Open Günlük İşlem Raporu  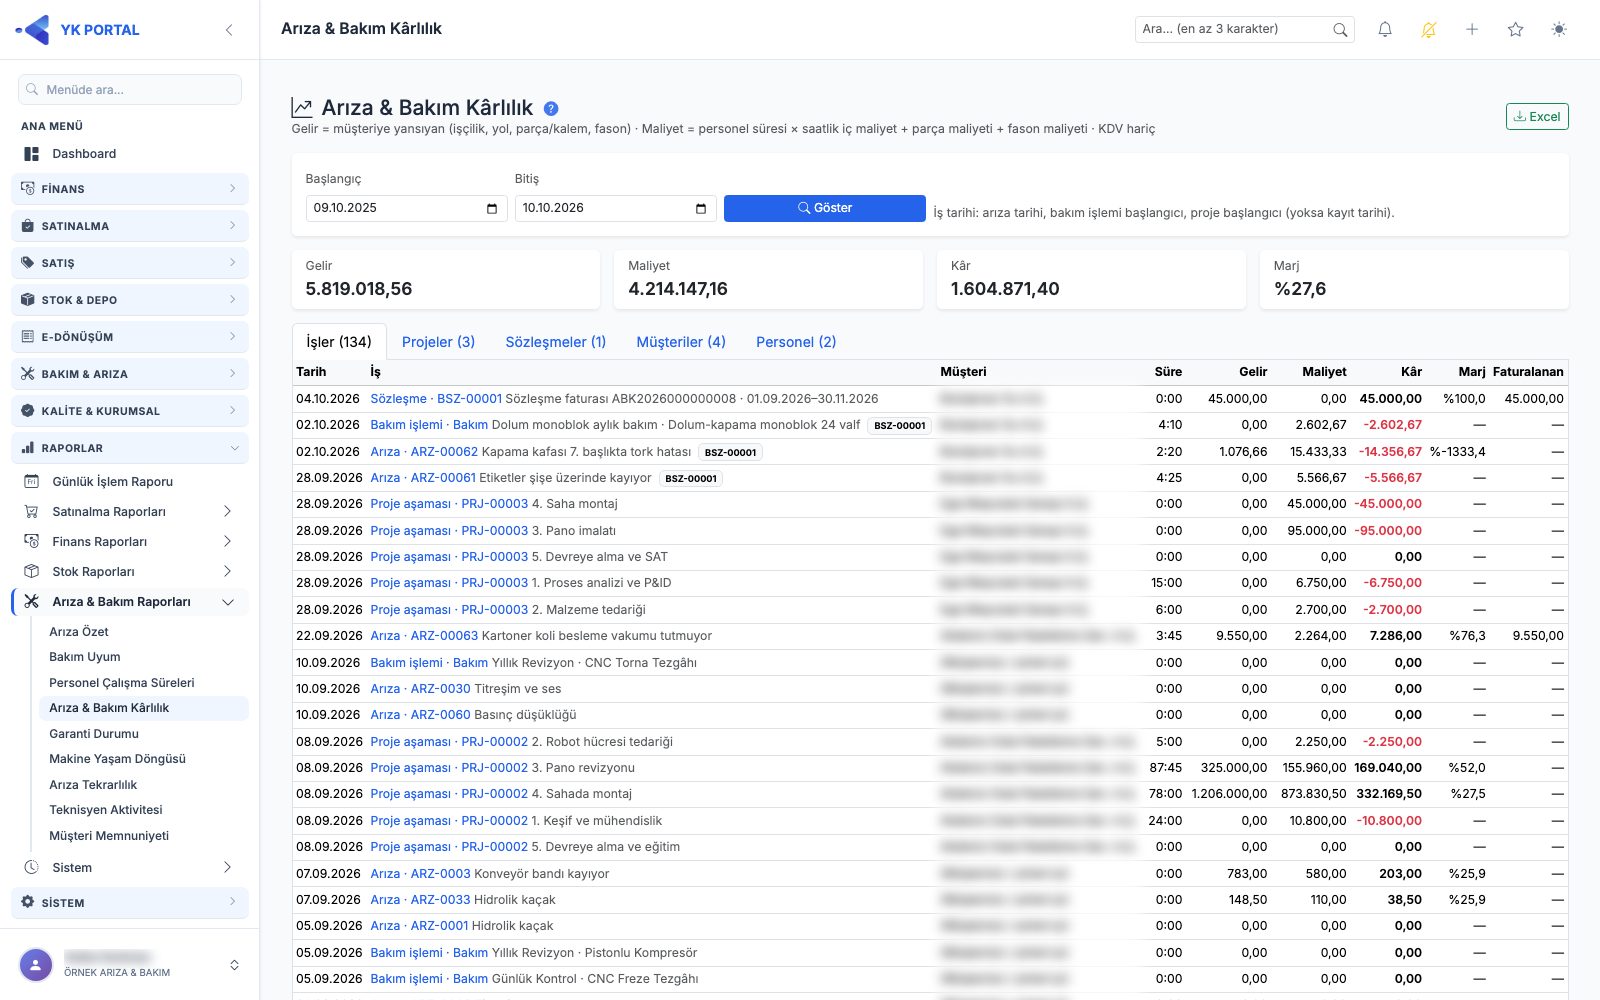113,481
